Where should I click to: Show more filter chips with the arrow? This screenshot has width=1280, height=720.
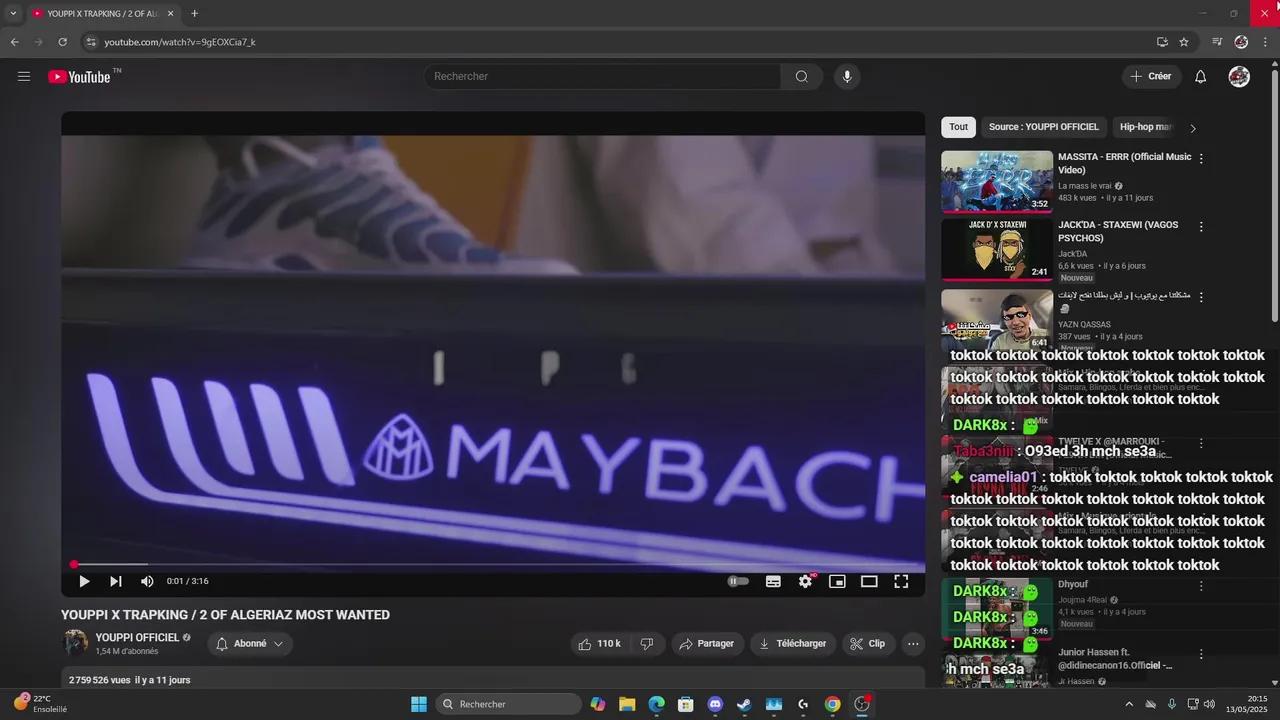pos(1192,128)
